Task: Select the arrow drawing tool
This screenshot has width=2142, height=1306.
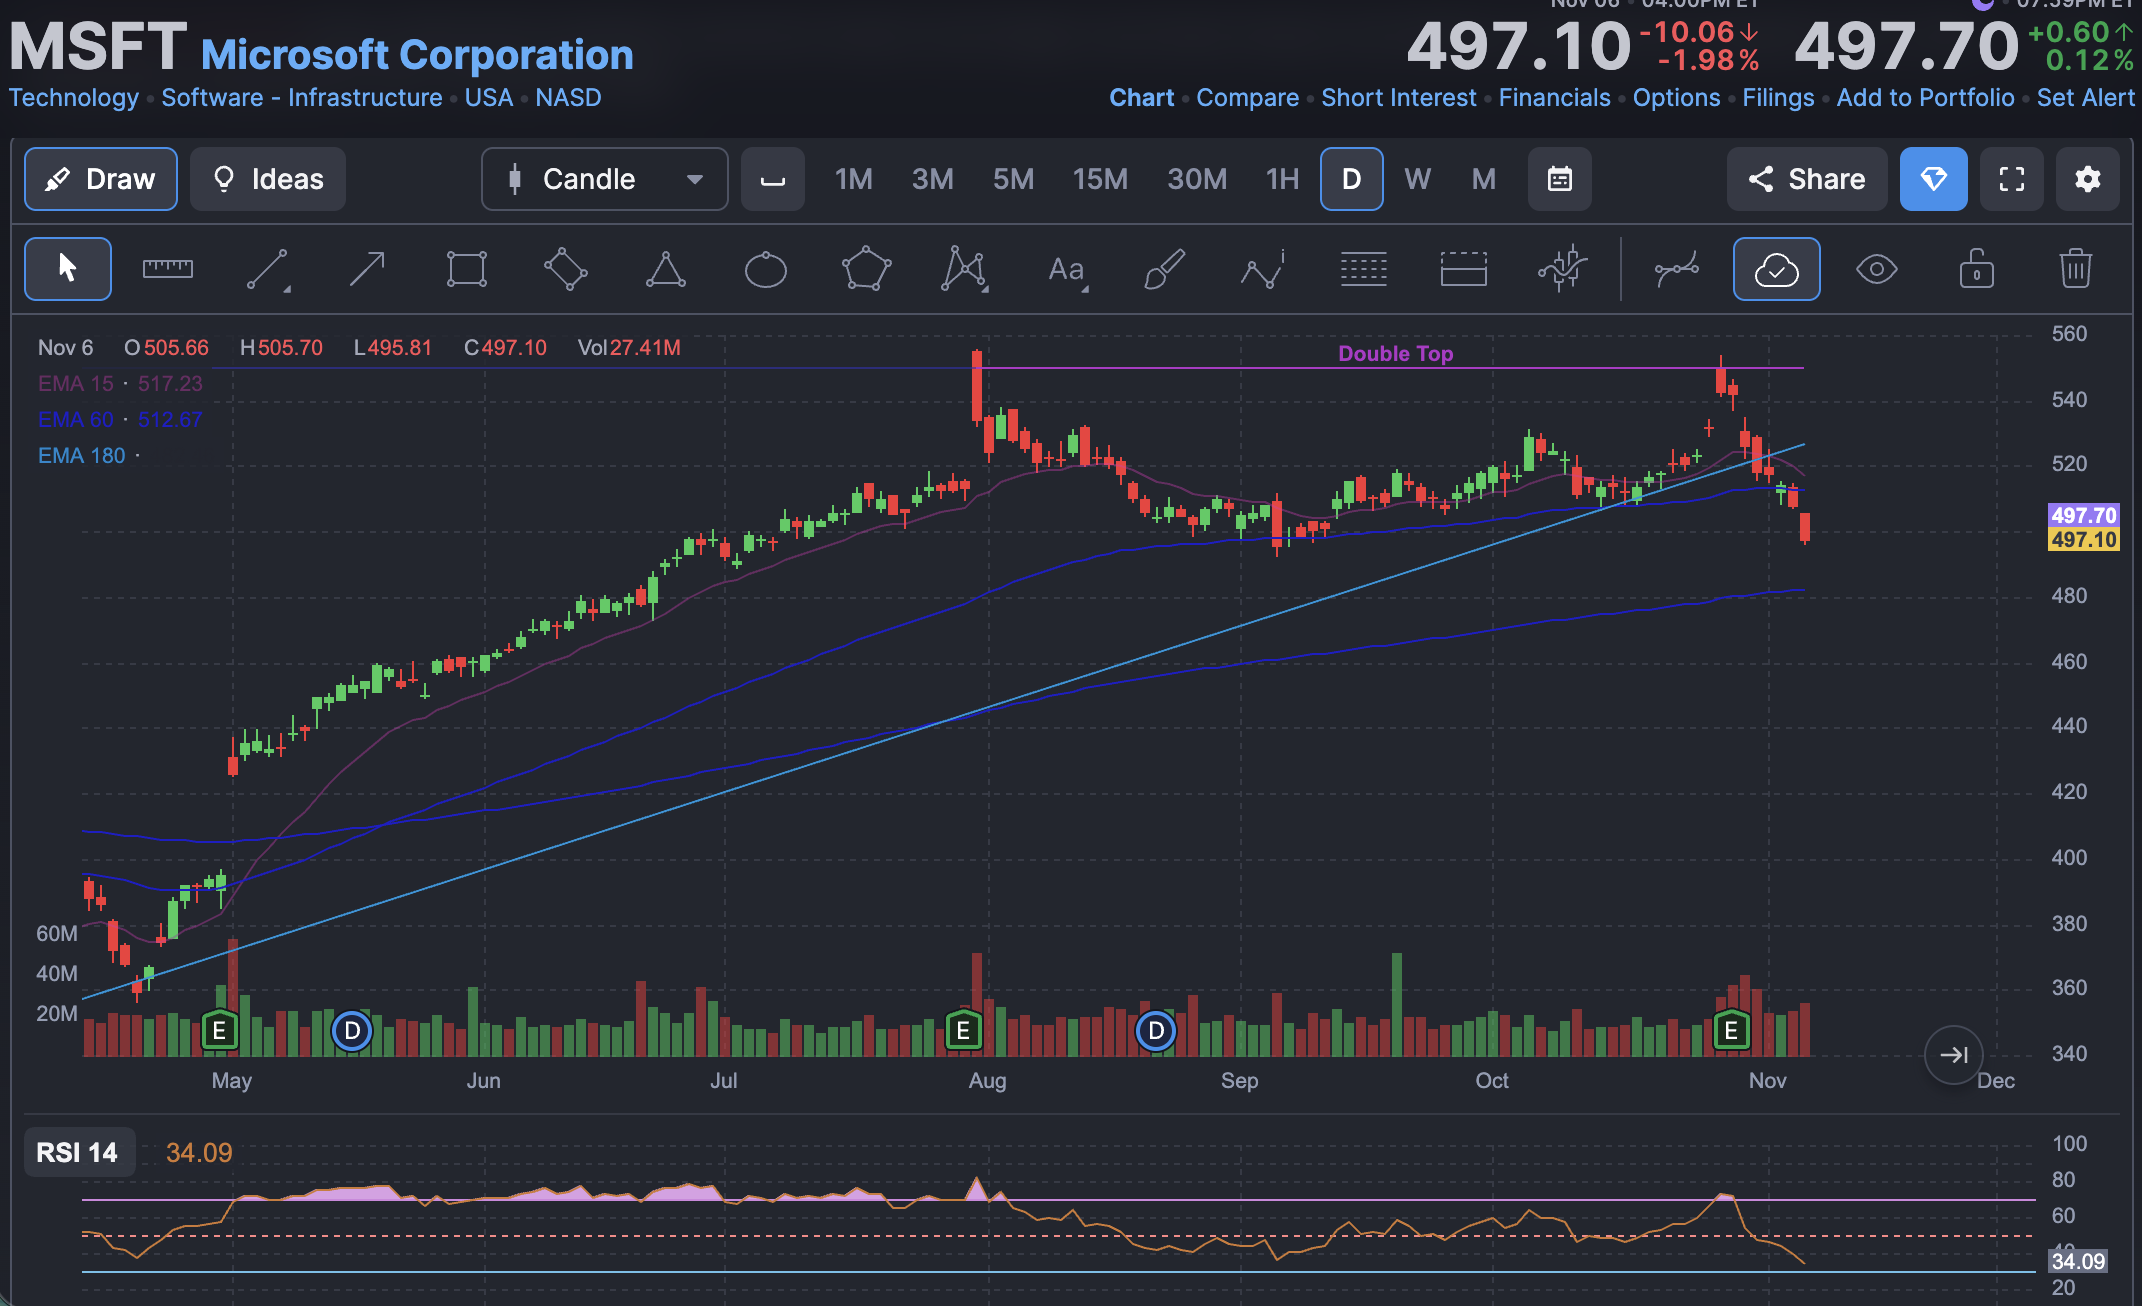Action: [x=367, y=269]
